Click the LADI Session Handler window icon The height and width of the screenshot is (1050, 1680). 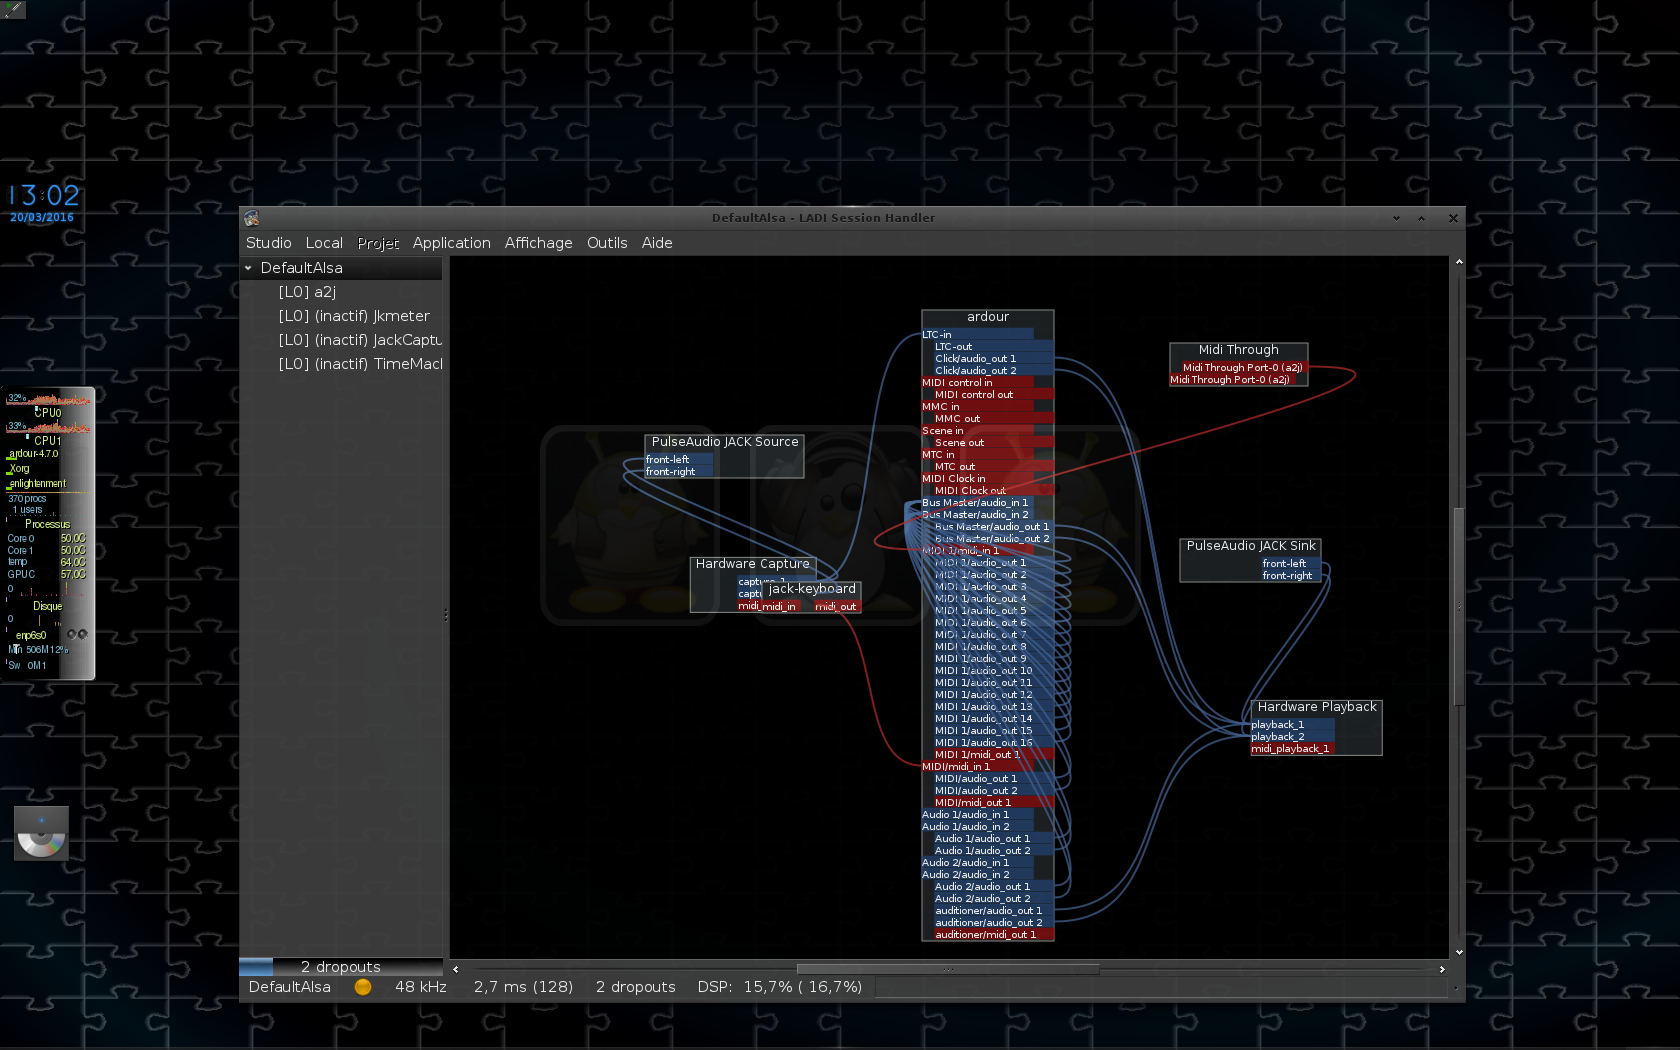click(252, 218)
